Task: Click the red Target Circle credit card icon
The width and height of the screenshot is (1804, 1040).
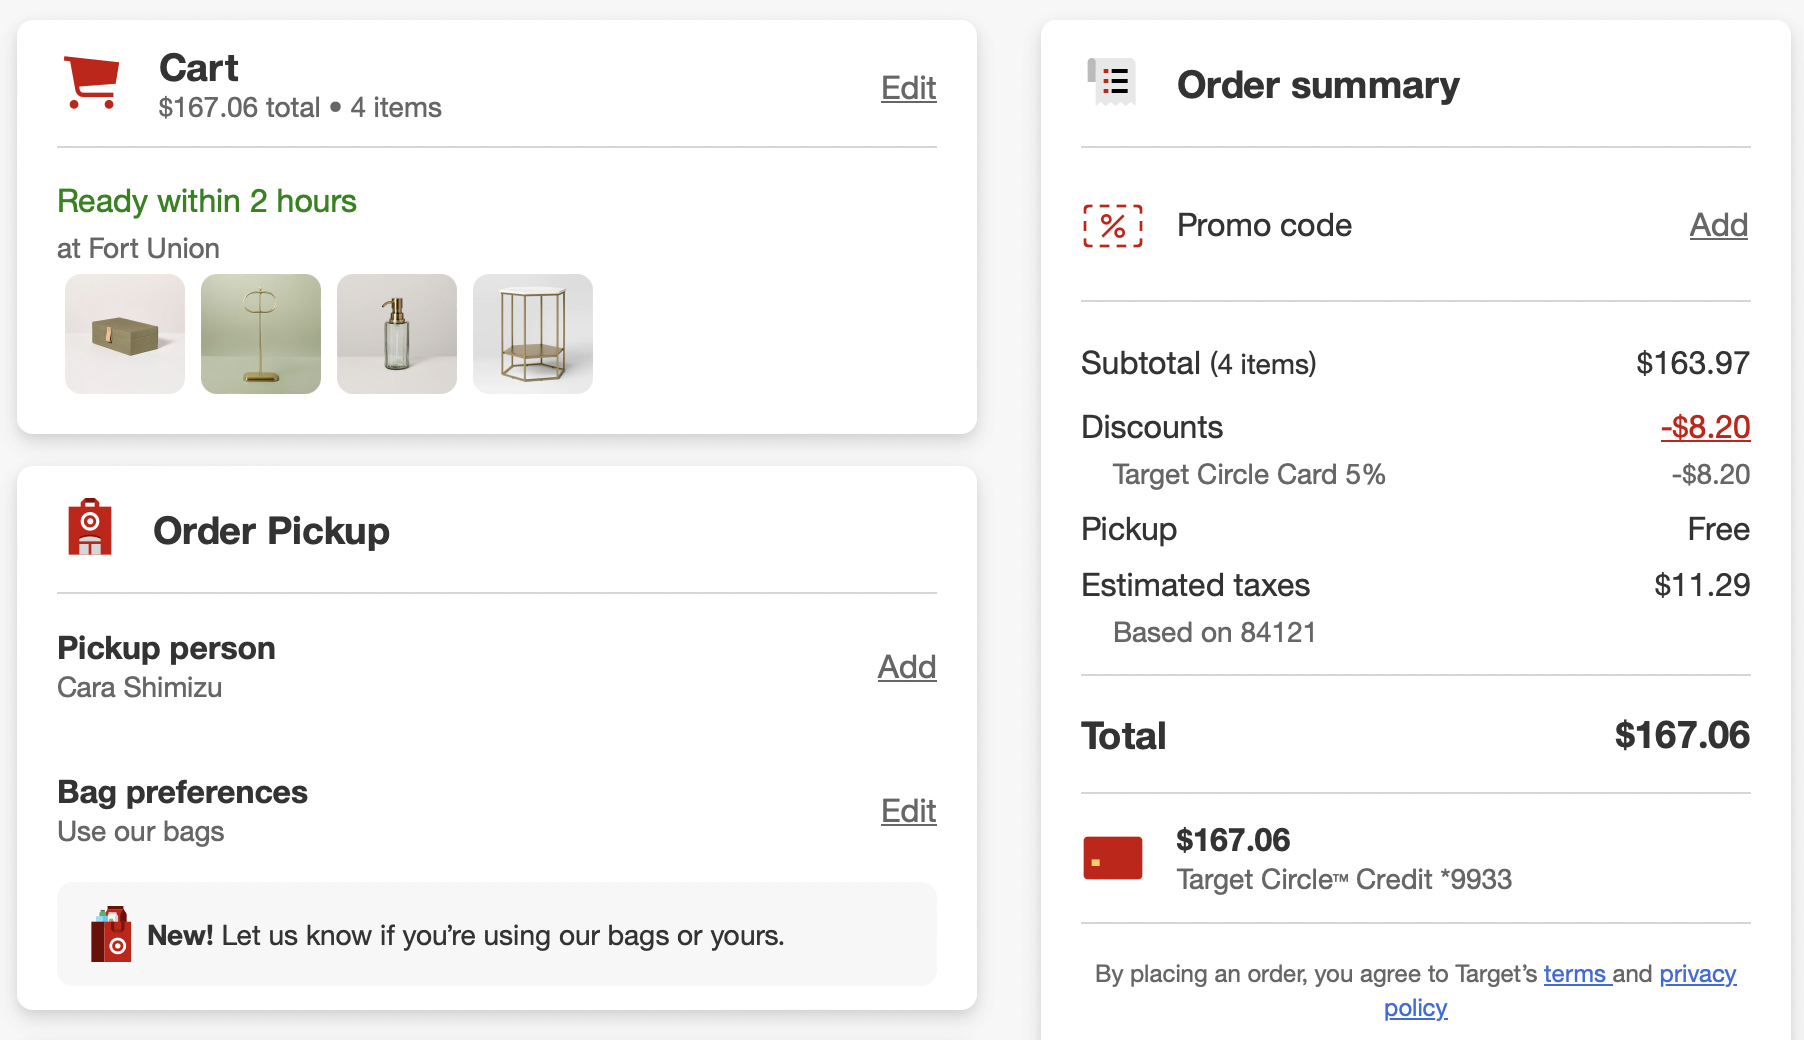Action: point(1113,858)
